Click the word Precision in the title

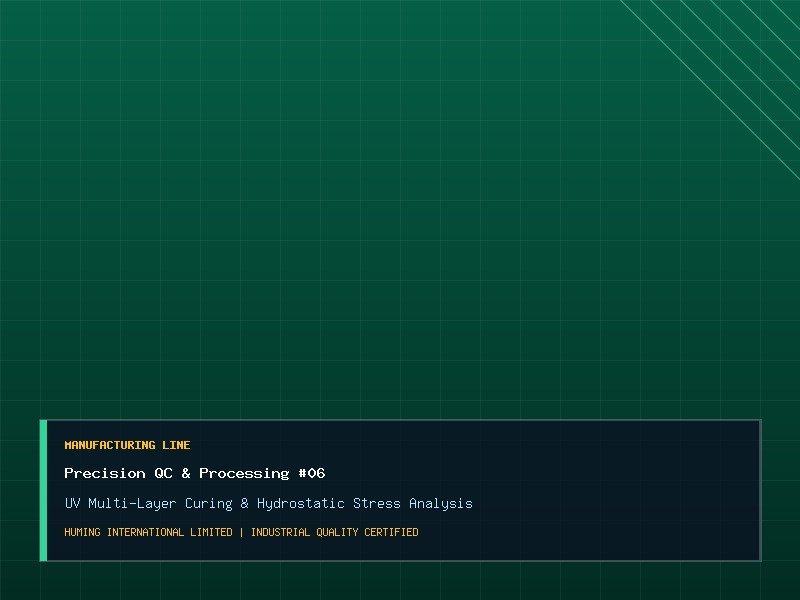coord(105,473)
